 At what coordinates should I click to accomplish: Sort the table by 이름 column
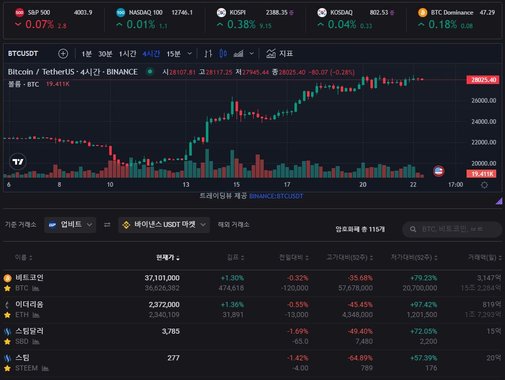click(x=23, y=257)
